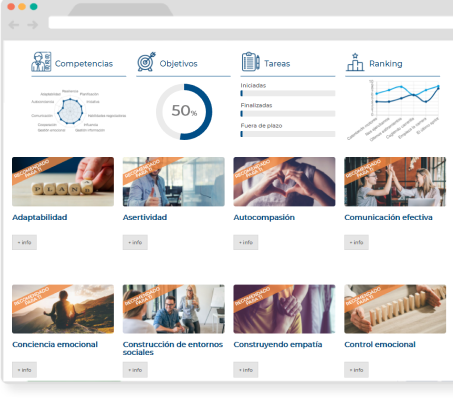Click the 50% objectives progress ring
Viewport: 453px width, 398px height.
coord(184,112)
